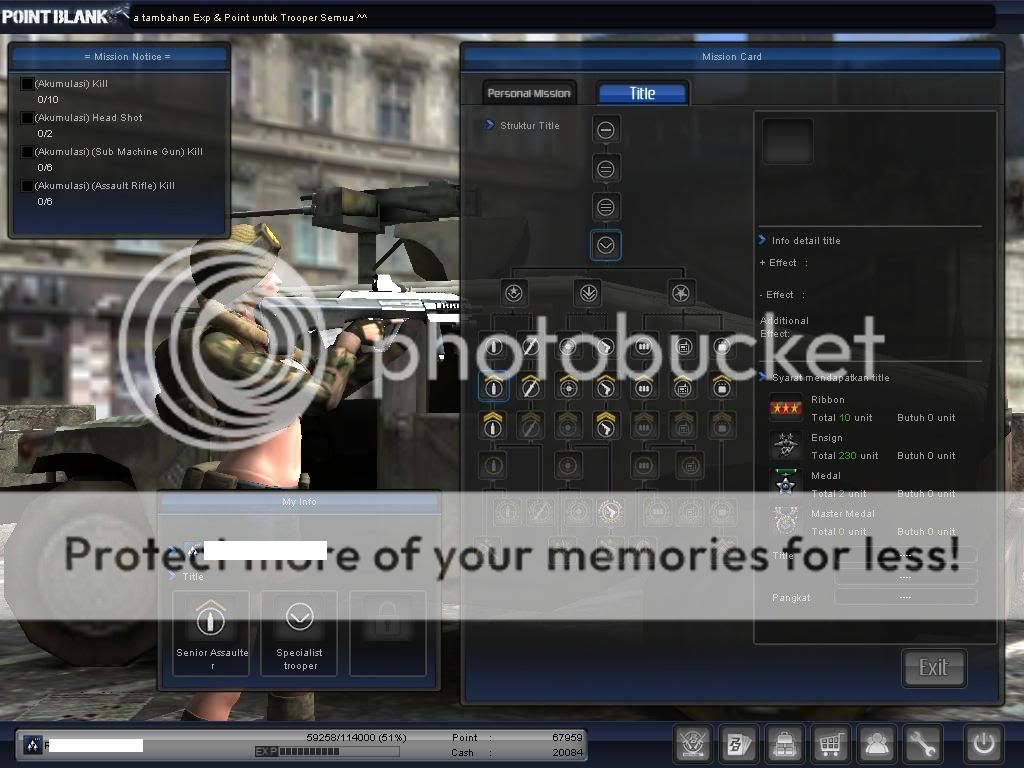Click the experience text 59258/114000 (51%)
Screen dimensions: 1024x768
[357, 737]
